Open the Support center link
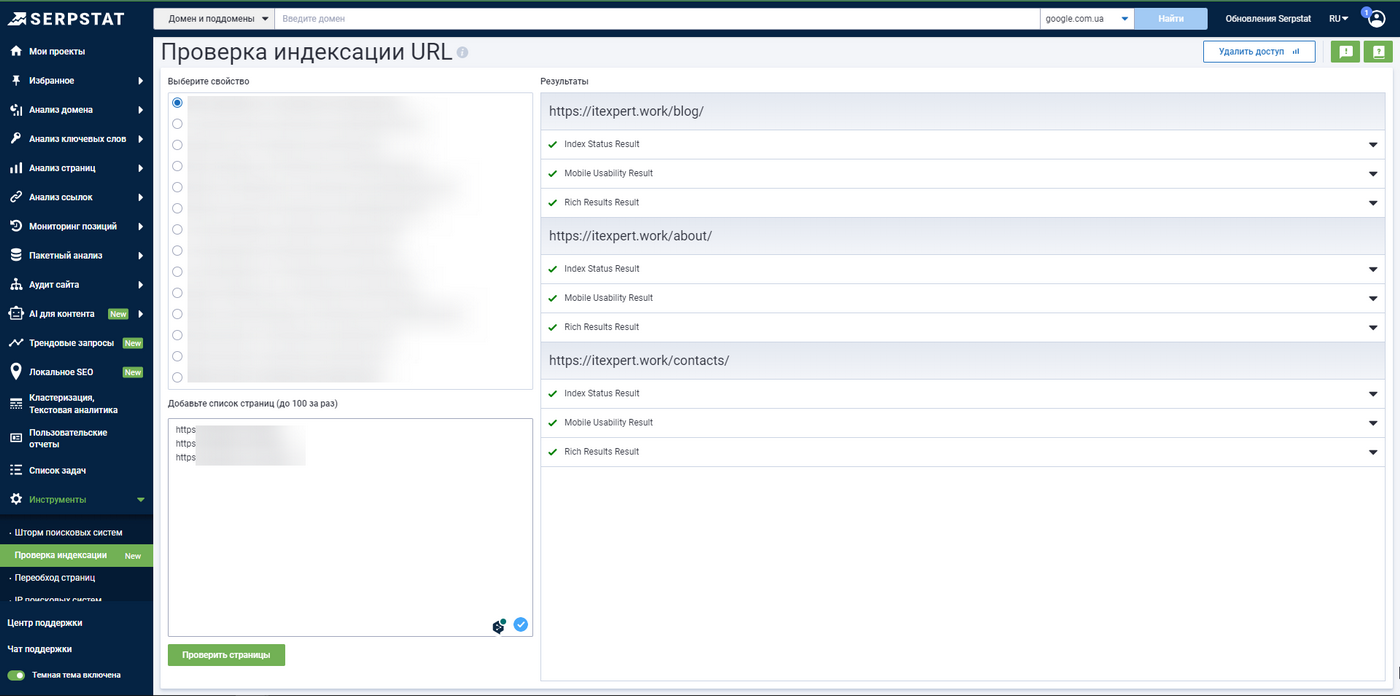1400x696 pixels. (x=45, y=622)
